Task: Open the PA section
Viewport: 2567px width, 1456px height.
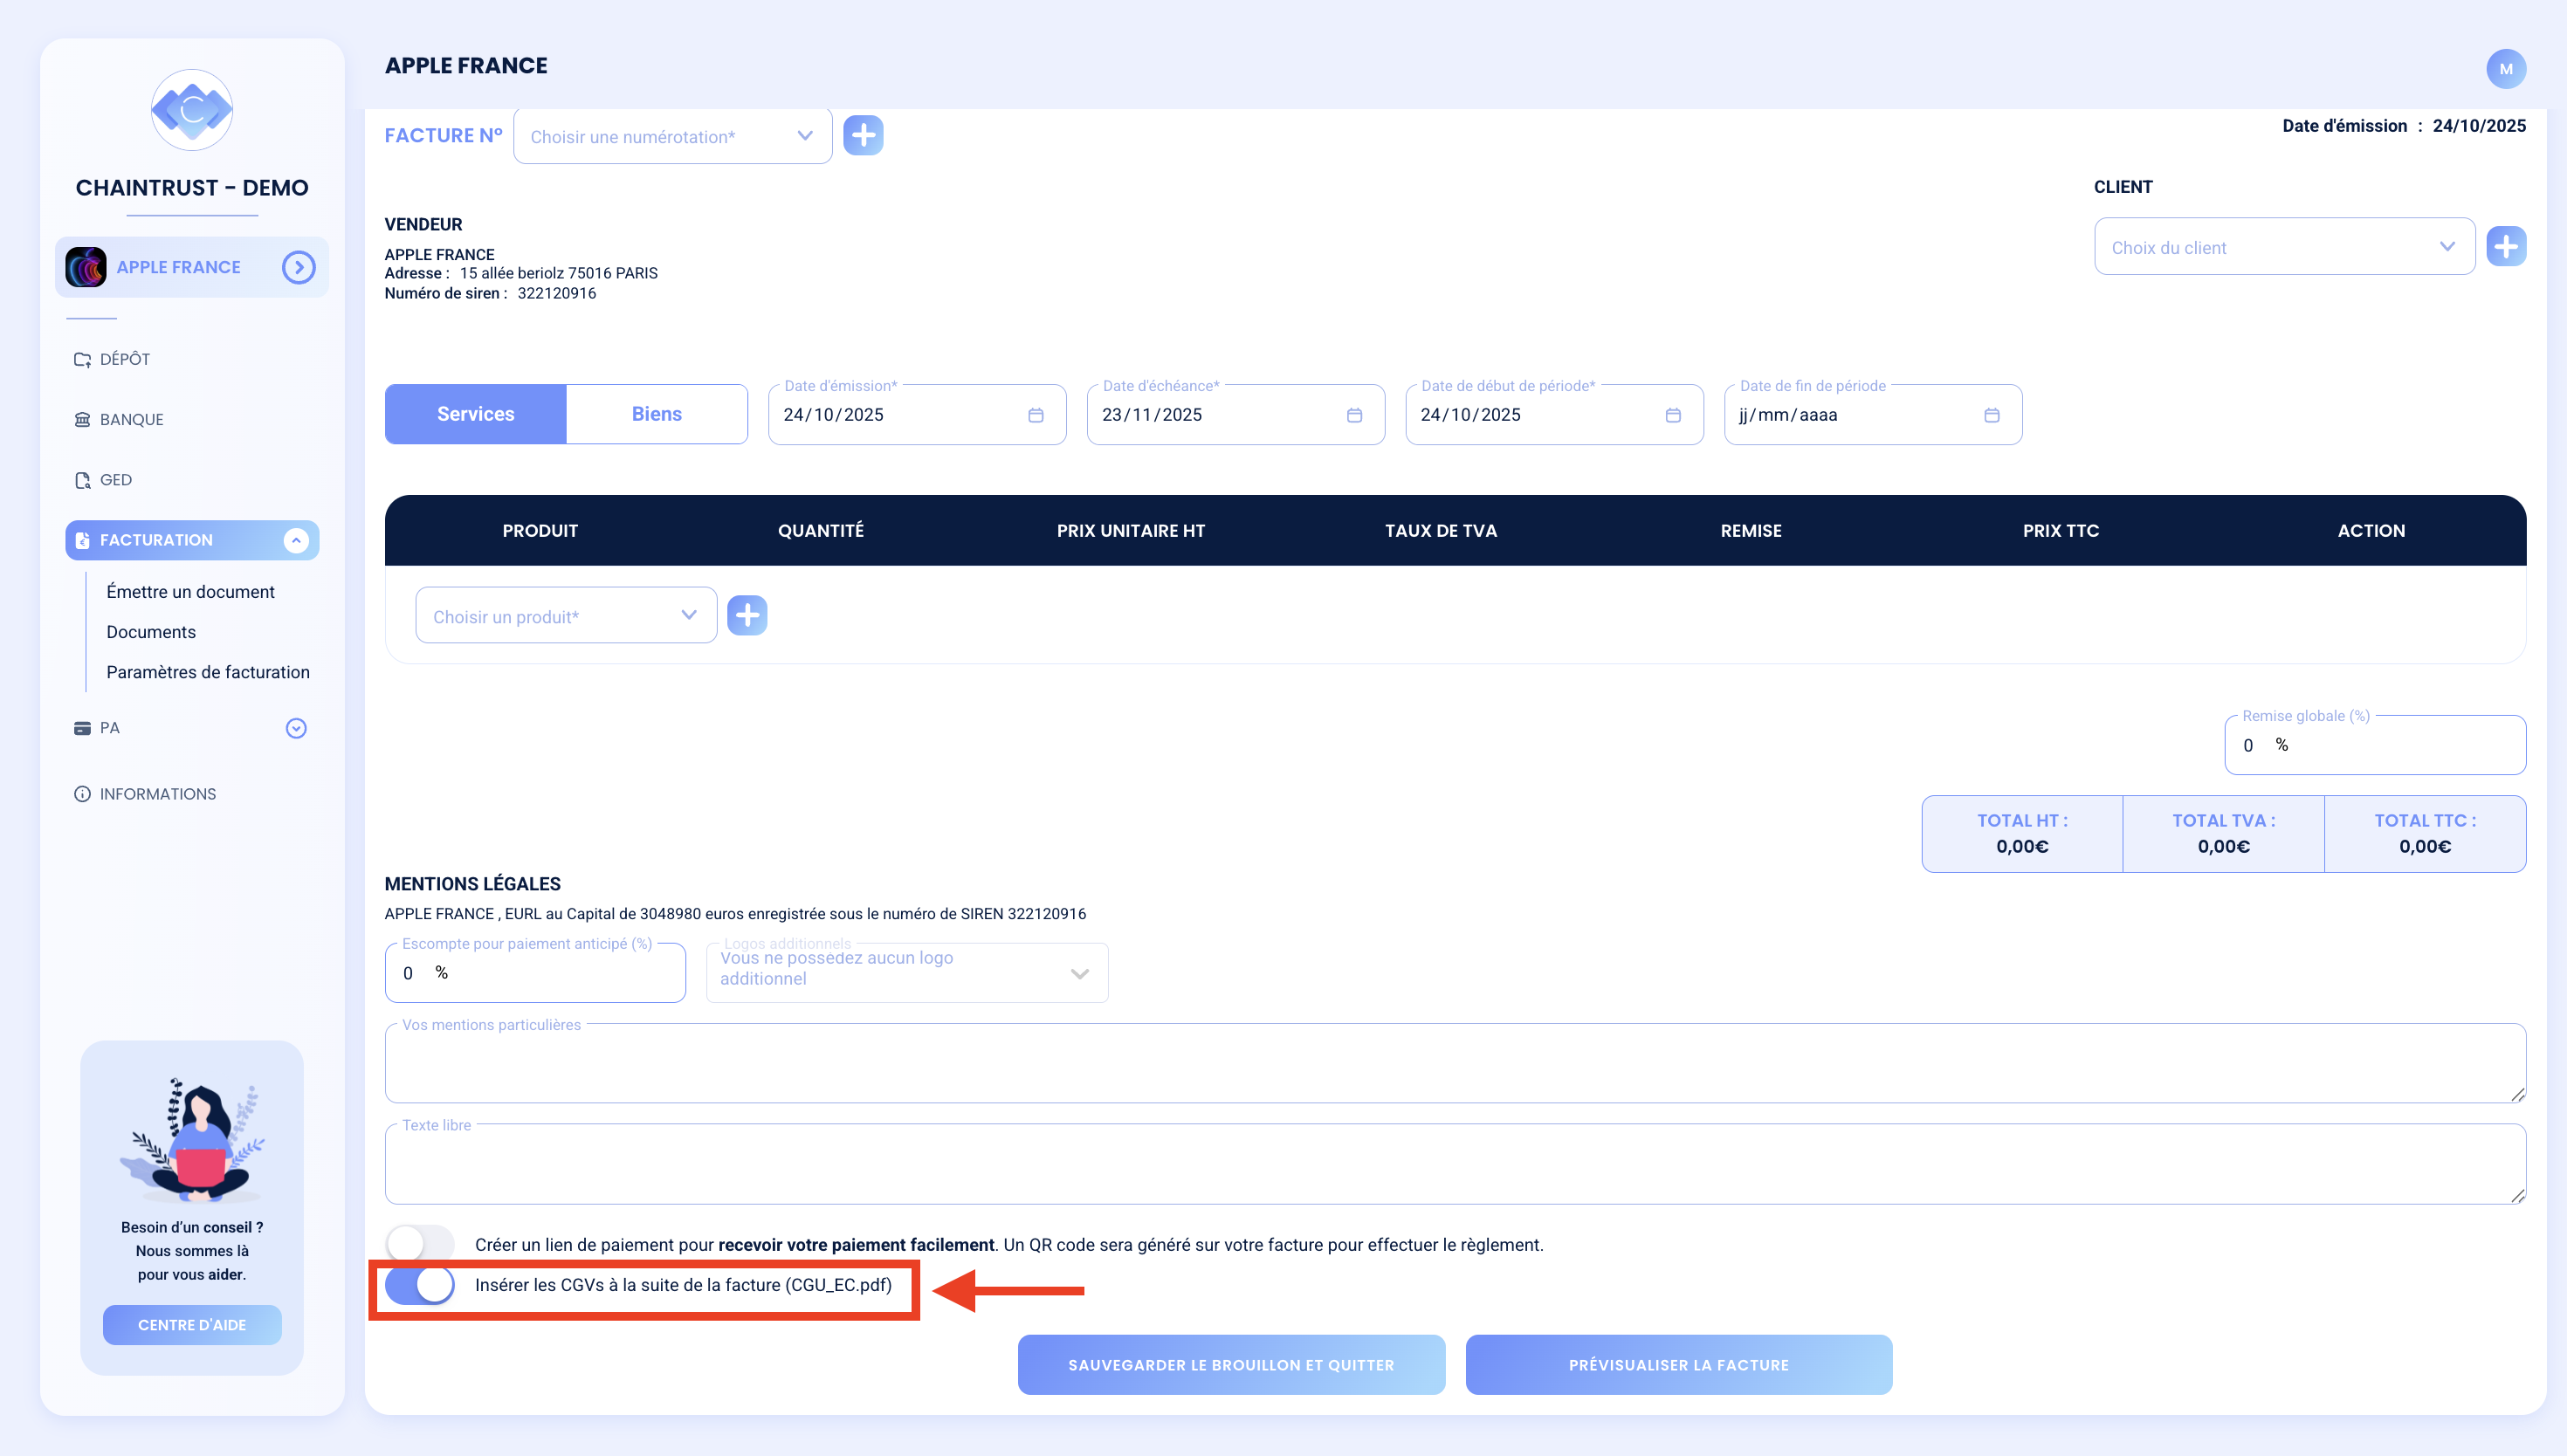Action: click(109, 728)
